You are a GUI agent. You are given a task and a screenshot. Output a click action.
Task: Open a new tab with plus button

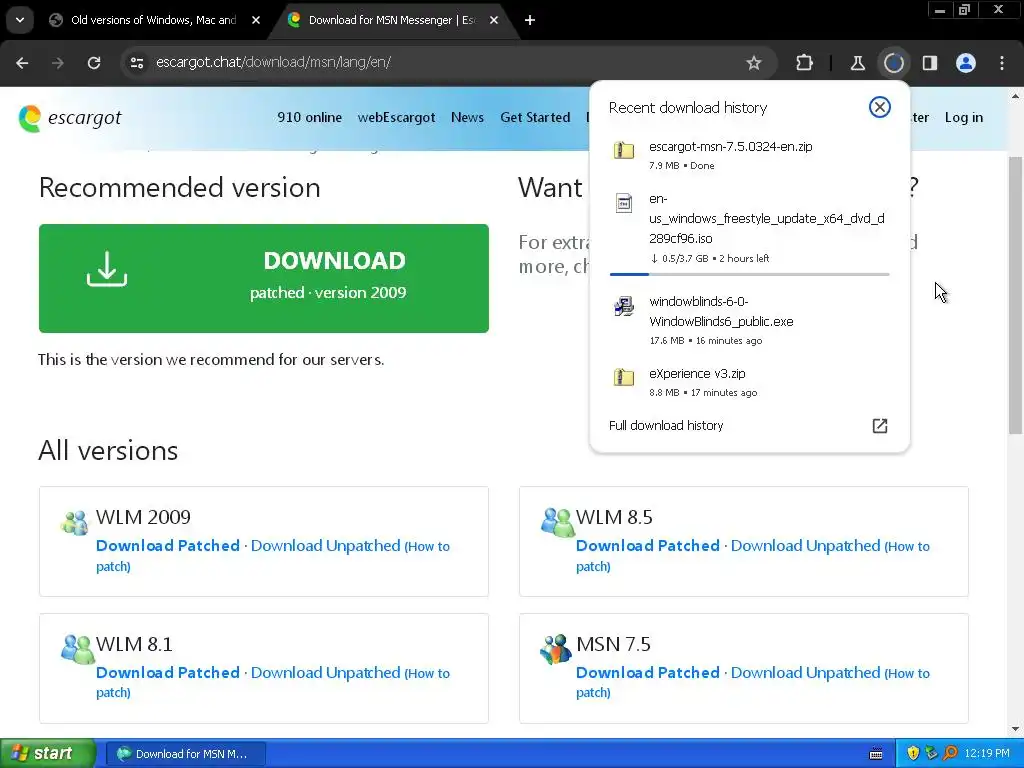coord(530,20)
